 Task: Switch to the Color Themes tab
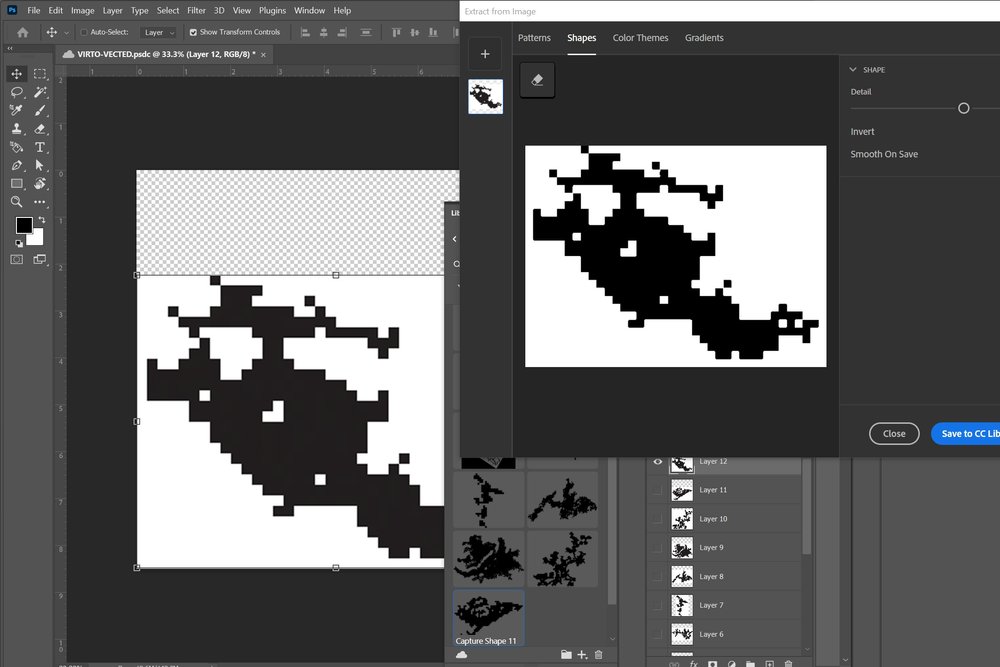point(640,38)
